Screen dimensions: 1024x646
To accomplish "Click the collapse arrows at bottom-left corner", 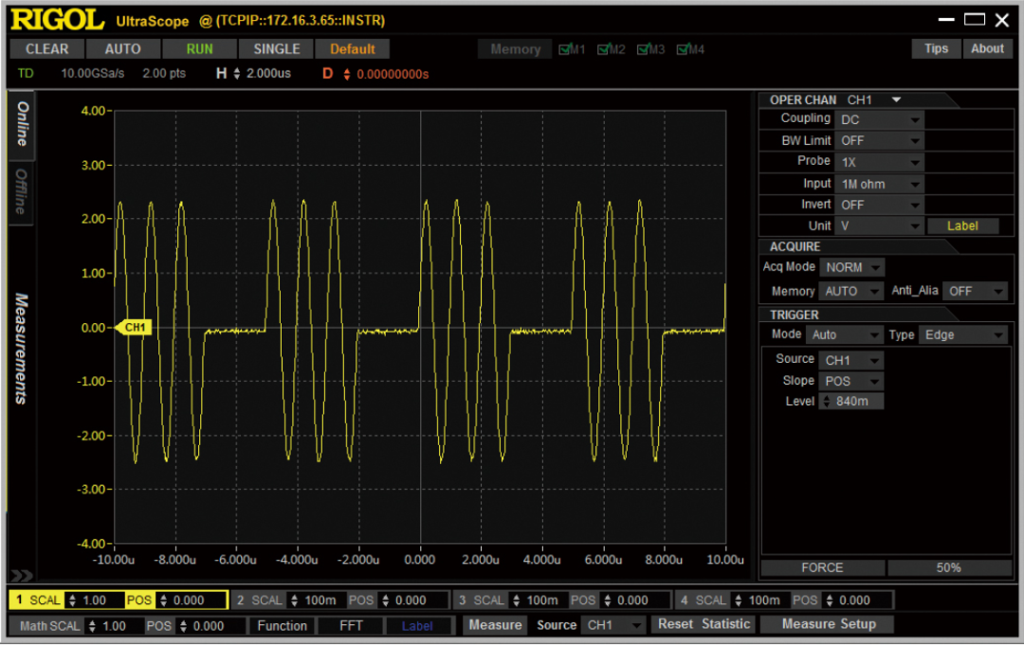I will pyautogui.click(x=21, y=575).
